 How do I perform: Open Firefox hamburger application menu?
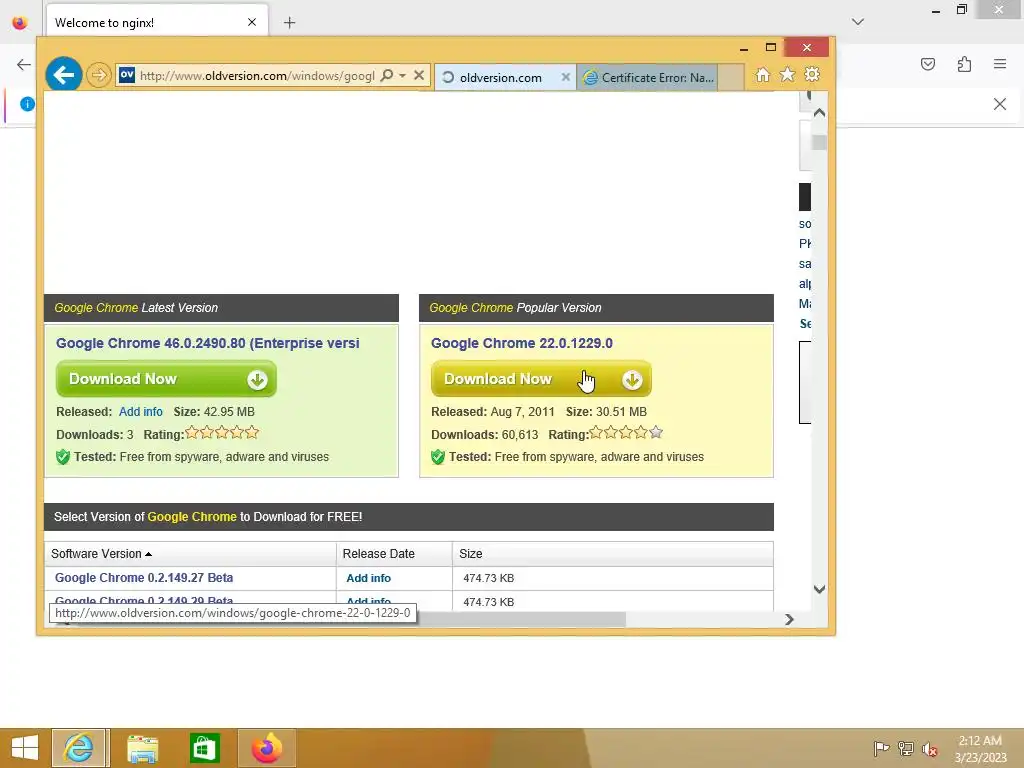1000,64
